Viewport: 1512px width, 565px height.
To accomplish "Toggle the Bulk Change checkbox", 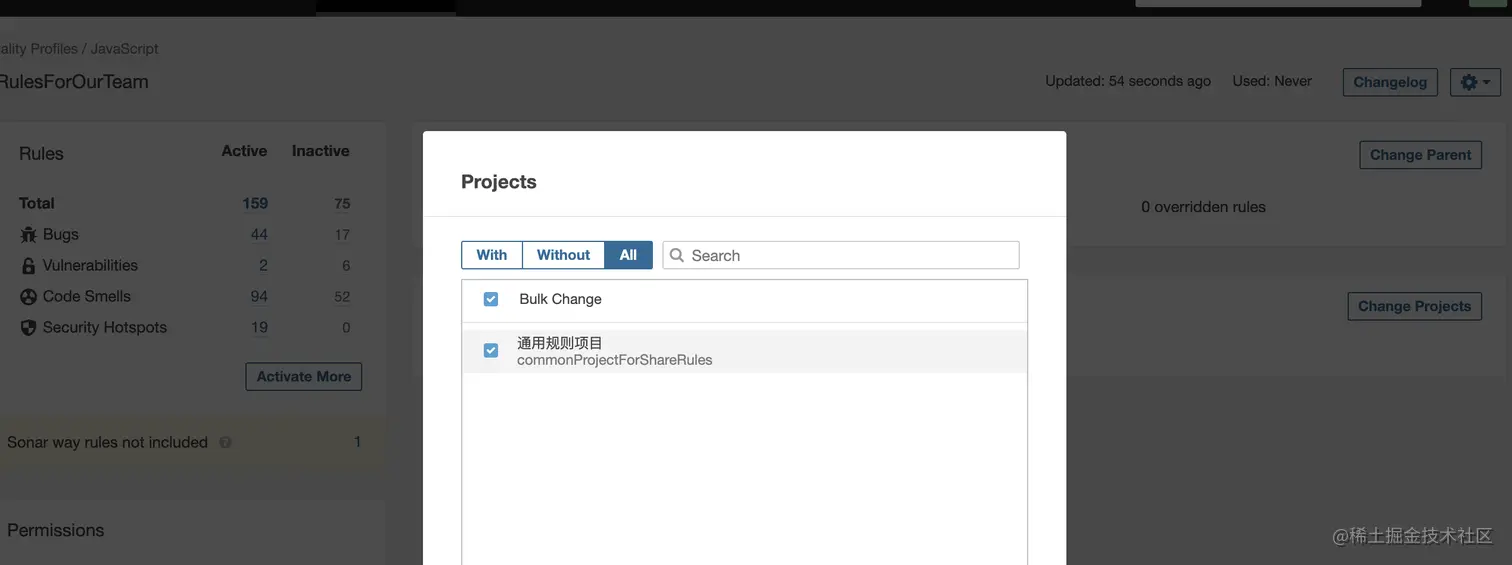I will tap(491, 299).
